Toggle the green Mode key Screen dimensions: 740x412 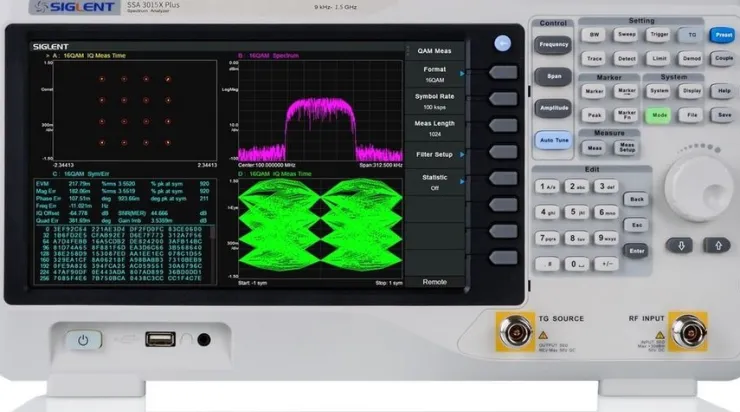(657, 115)
